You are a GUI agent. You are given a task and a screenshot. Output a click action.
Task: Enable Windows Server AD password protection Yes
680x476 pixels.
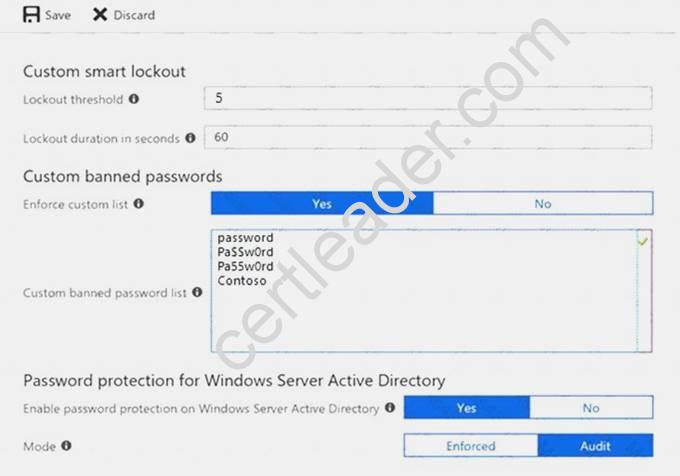467,408
